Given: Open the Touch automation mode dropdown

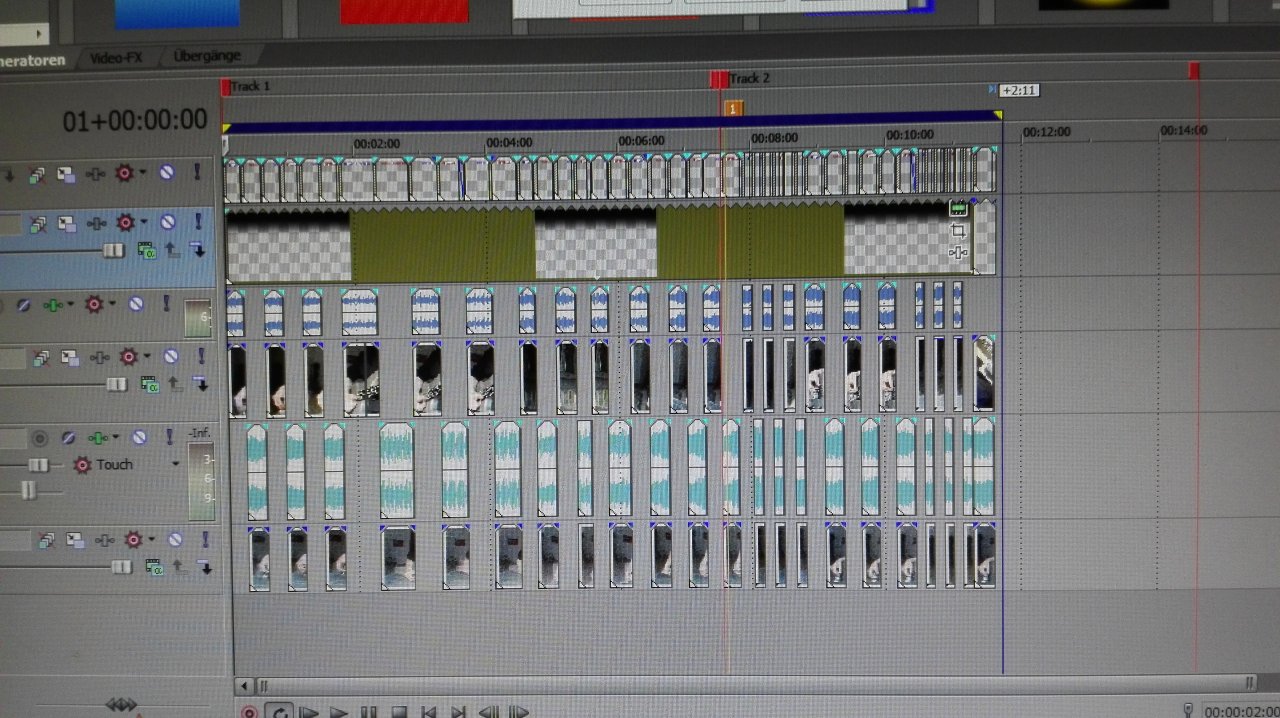Looking at the screenshot, I should click(175, 464).
